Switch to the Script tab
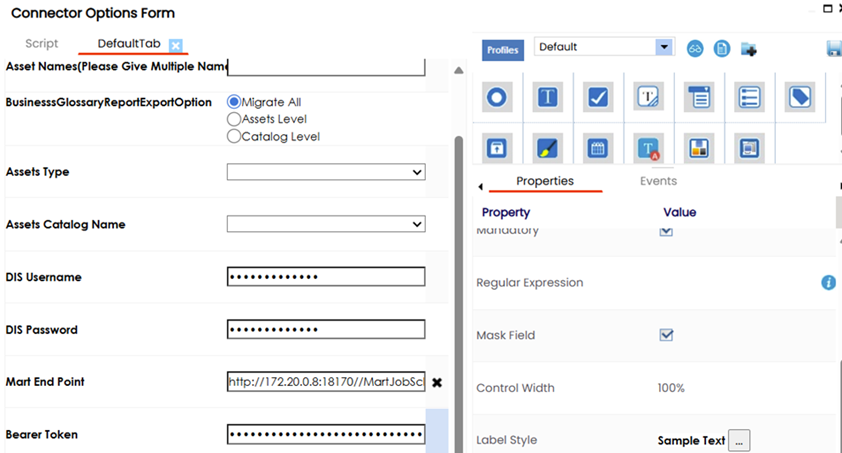This screenshot has width=842, height=453. [x=42, y=44]
